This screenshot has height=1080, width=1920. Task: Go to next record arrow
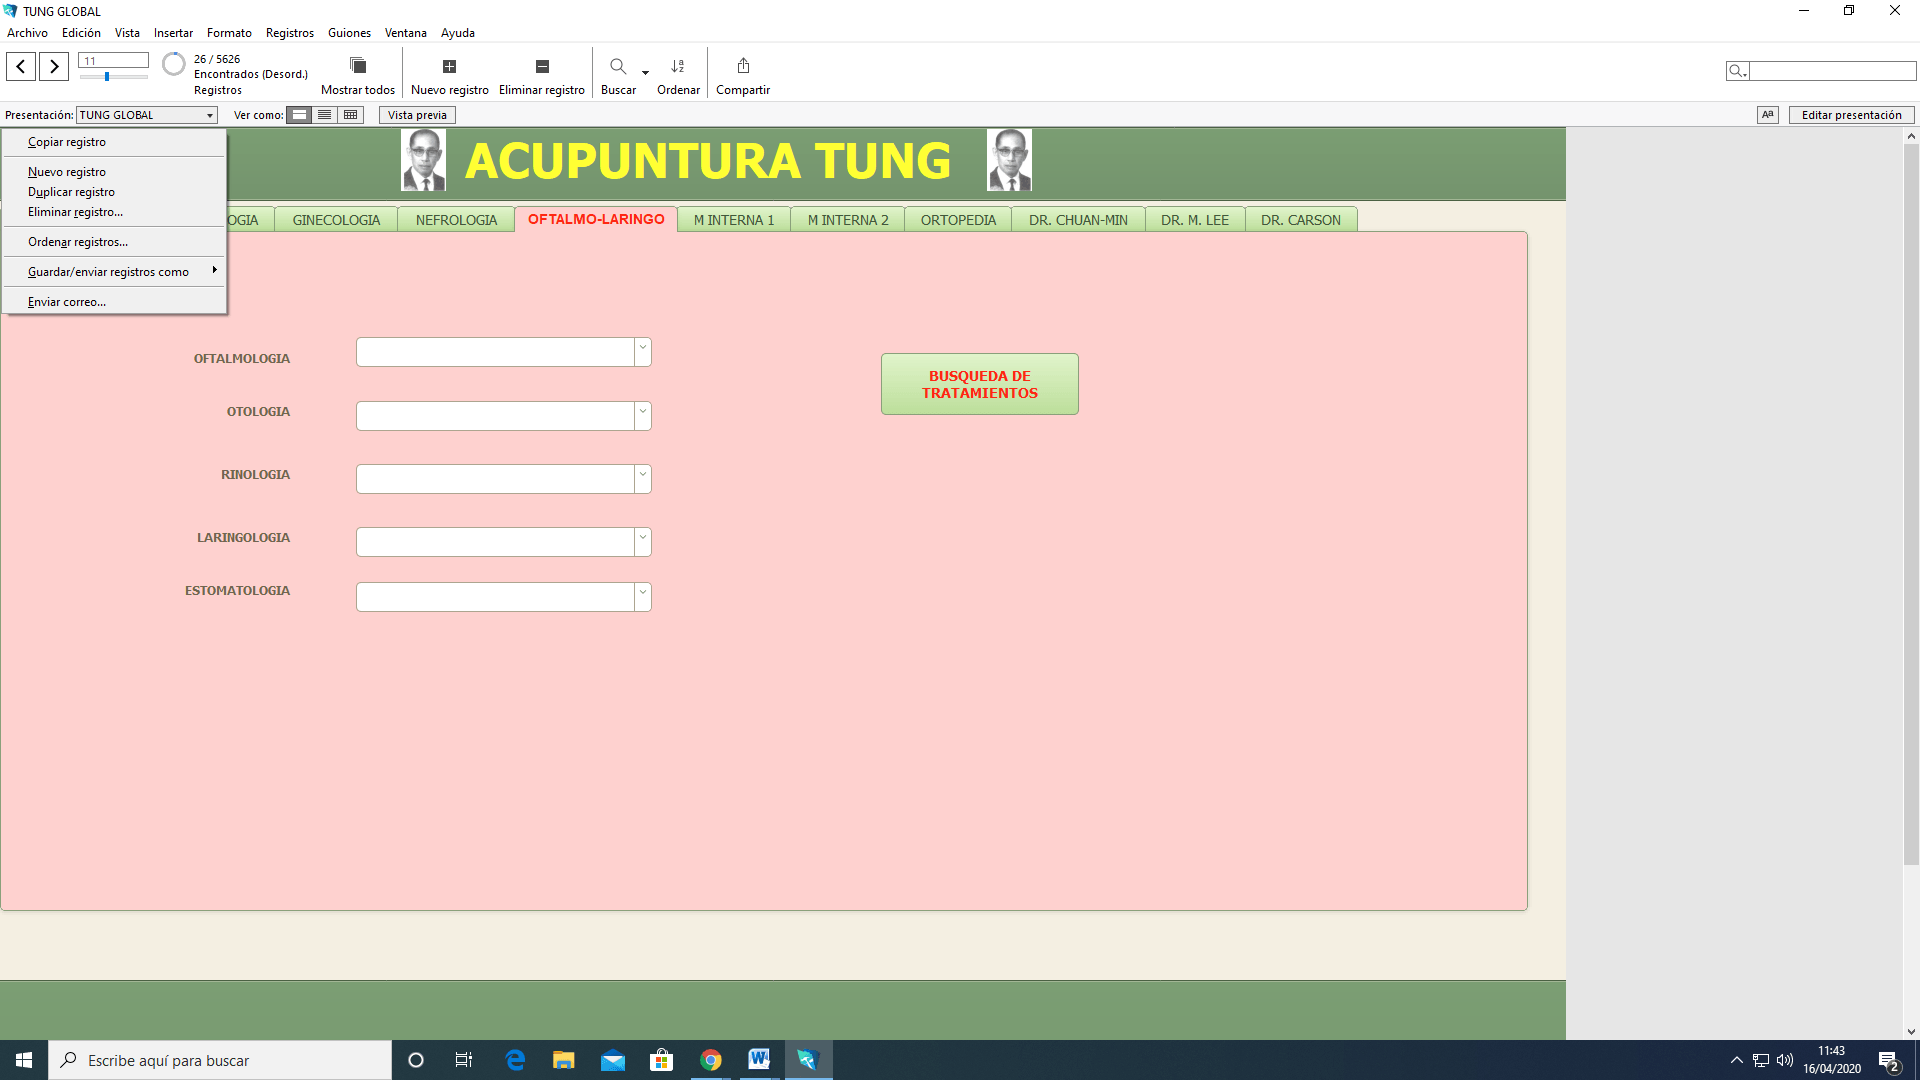click(54, 67)
